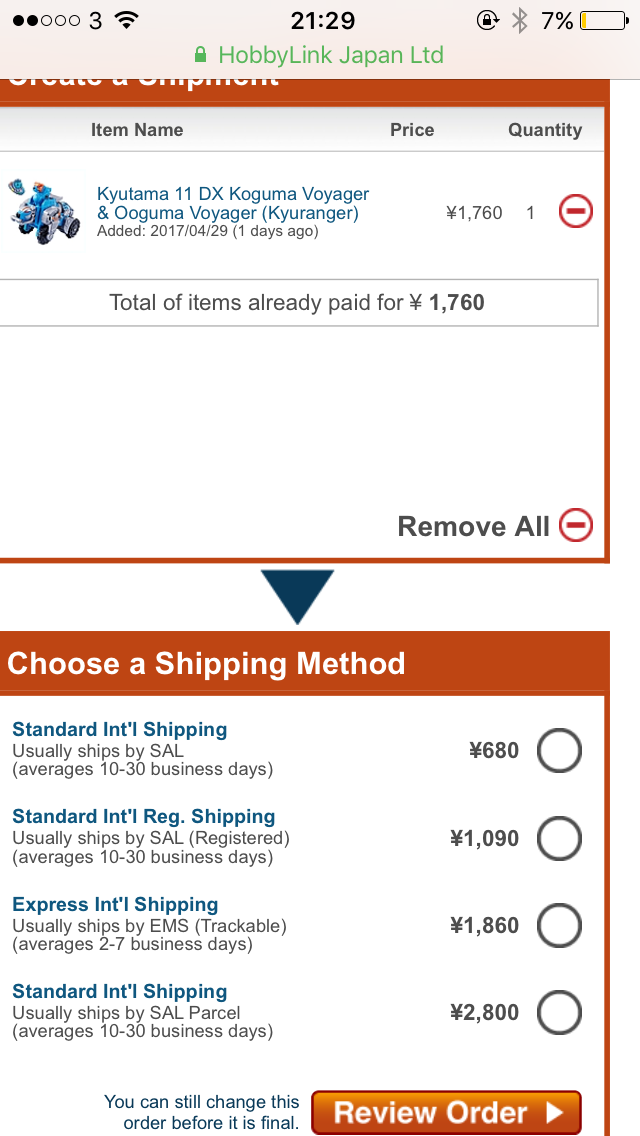Viewport: 640px width, 1136px height.
Task: Click the Express Int'l Shipping label
Action: (x=115, y=904)
